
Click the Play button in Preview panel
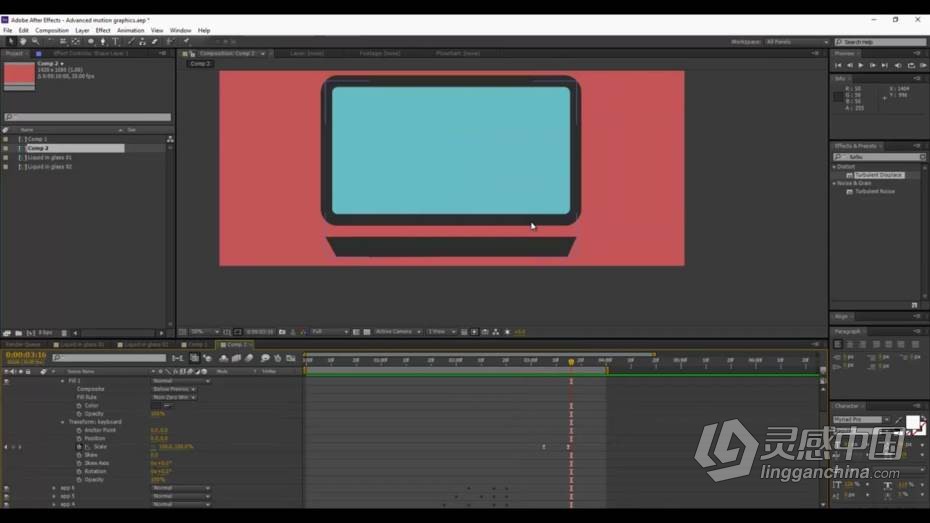point(861,65)
